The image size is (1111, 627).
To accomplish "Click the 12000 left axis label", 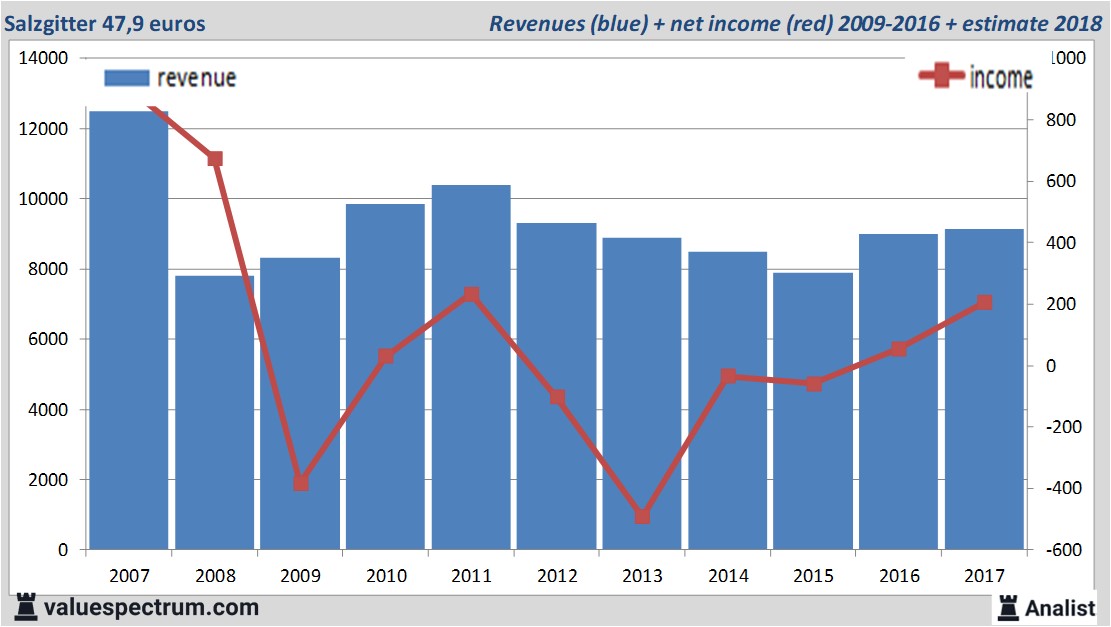I will tap(43, 129).
